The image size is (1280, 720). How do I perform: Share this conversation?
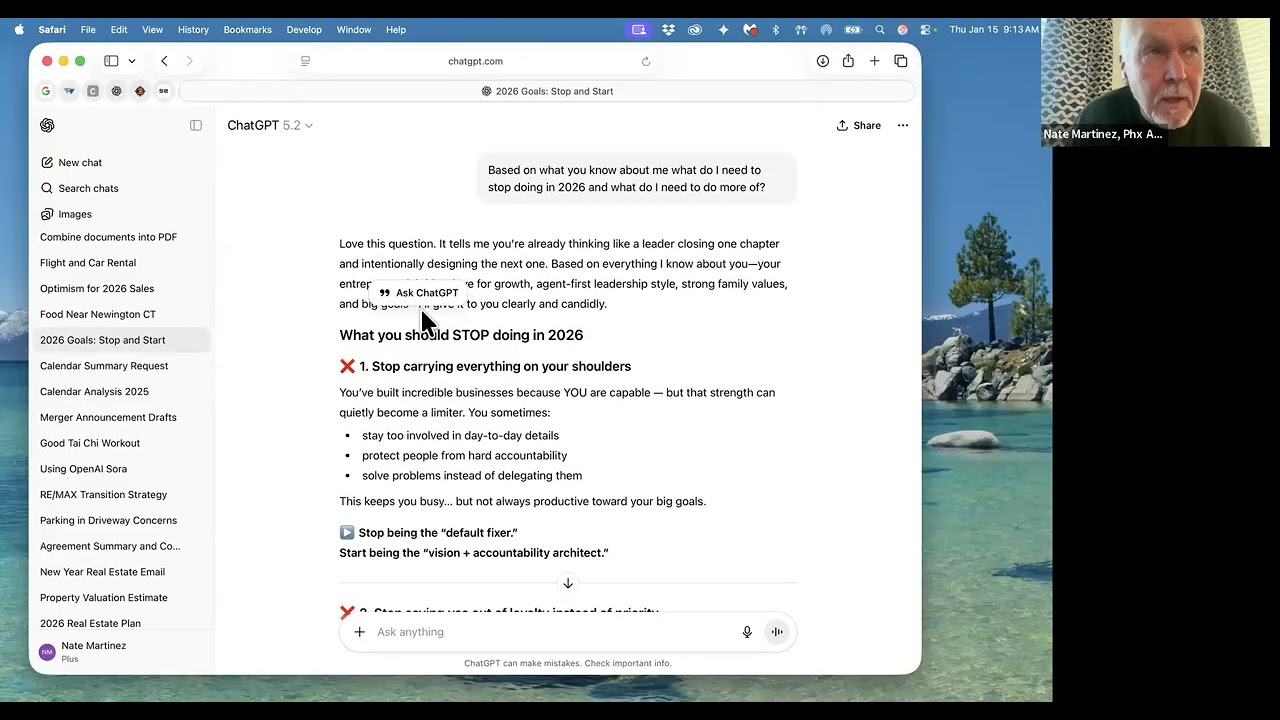tap(859, 125)
